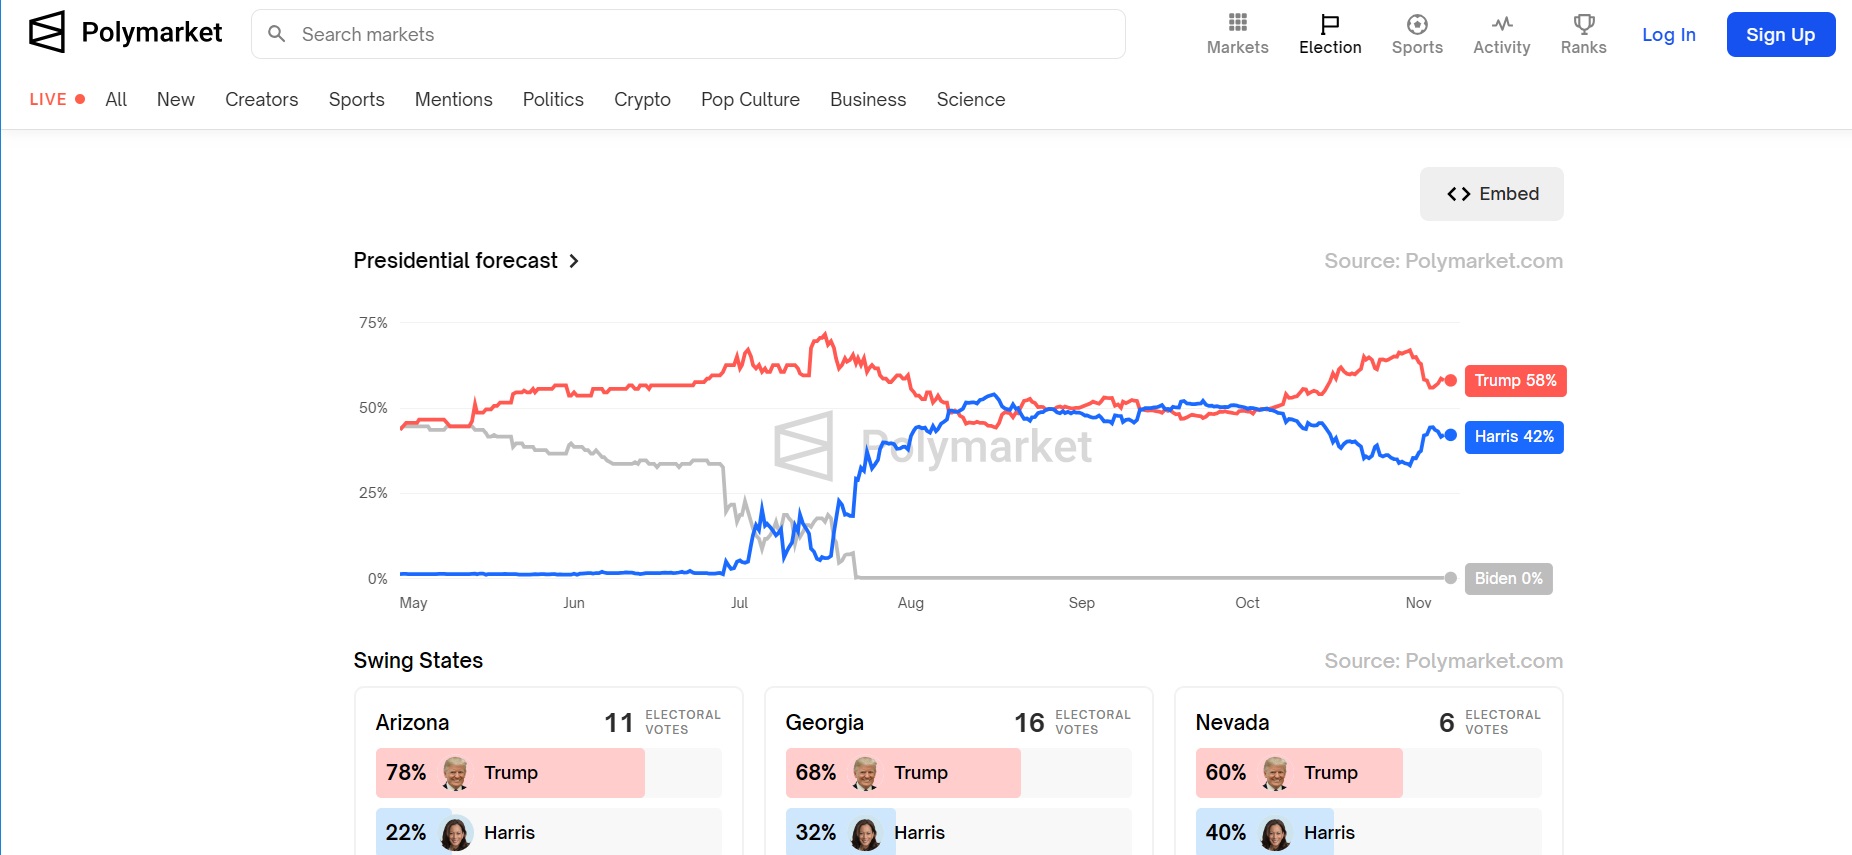Click the Markets grid icon
The width and height of the screenshot is (1852, 855).
pos(1237,22)
